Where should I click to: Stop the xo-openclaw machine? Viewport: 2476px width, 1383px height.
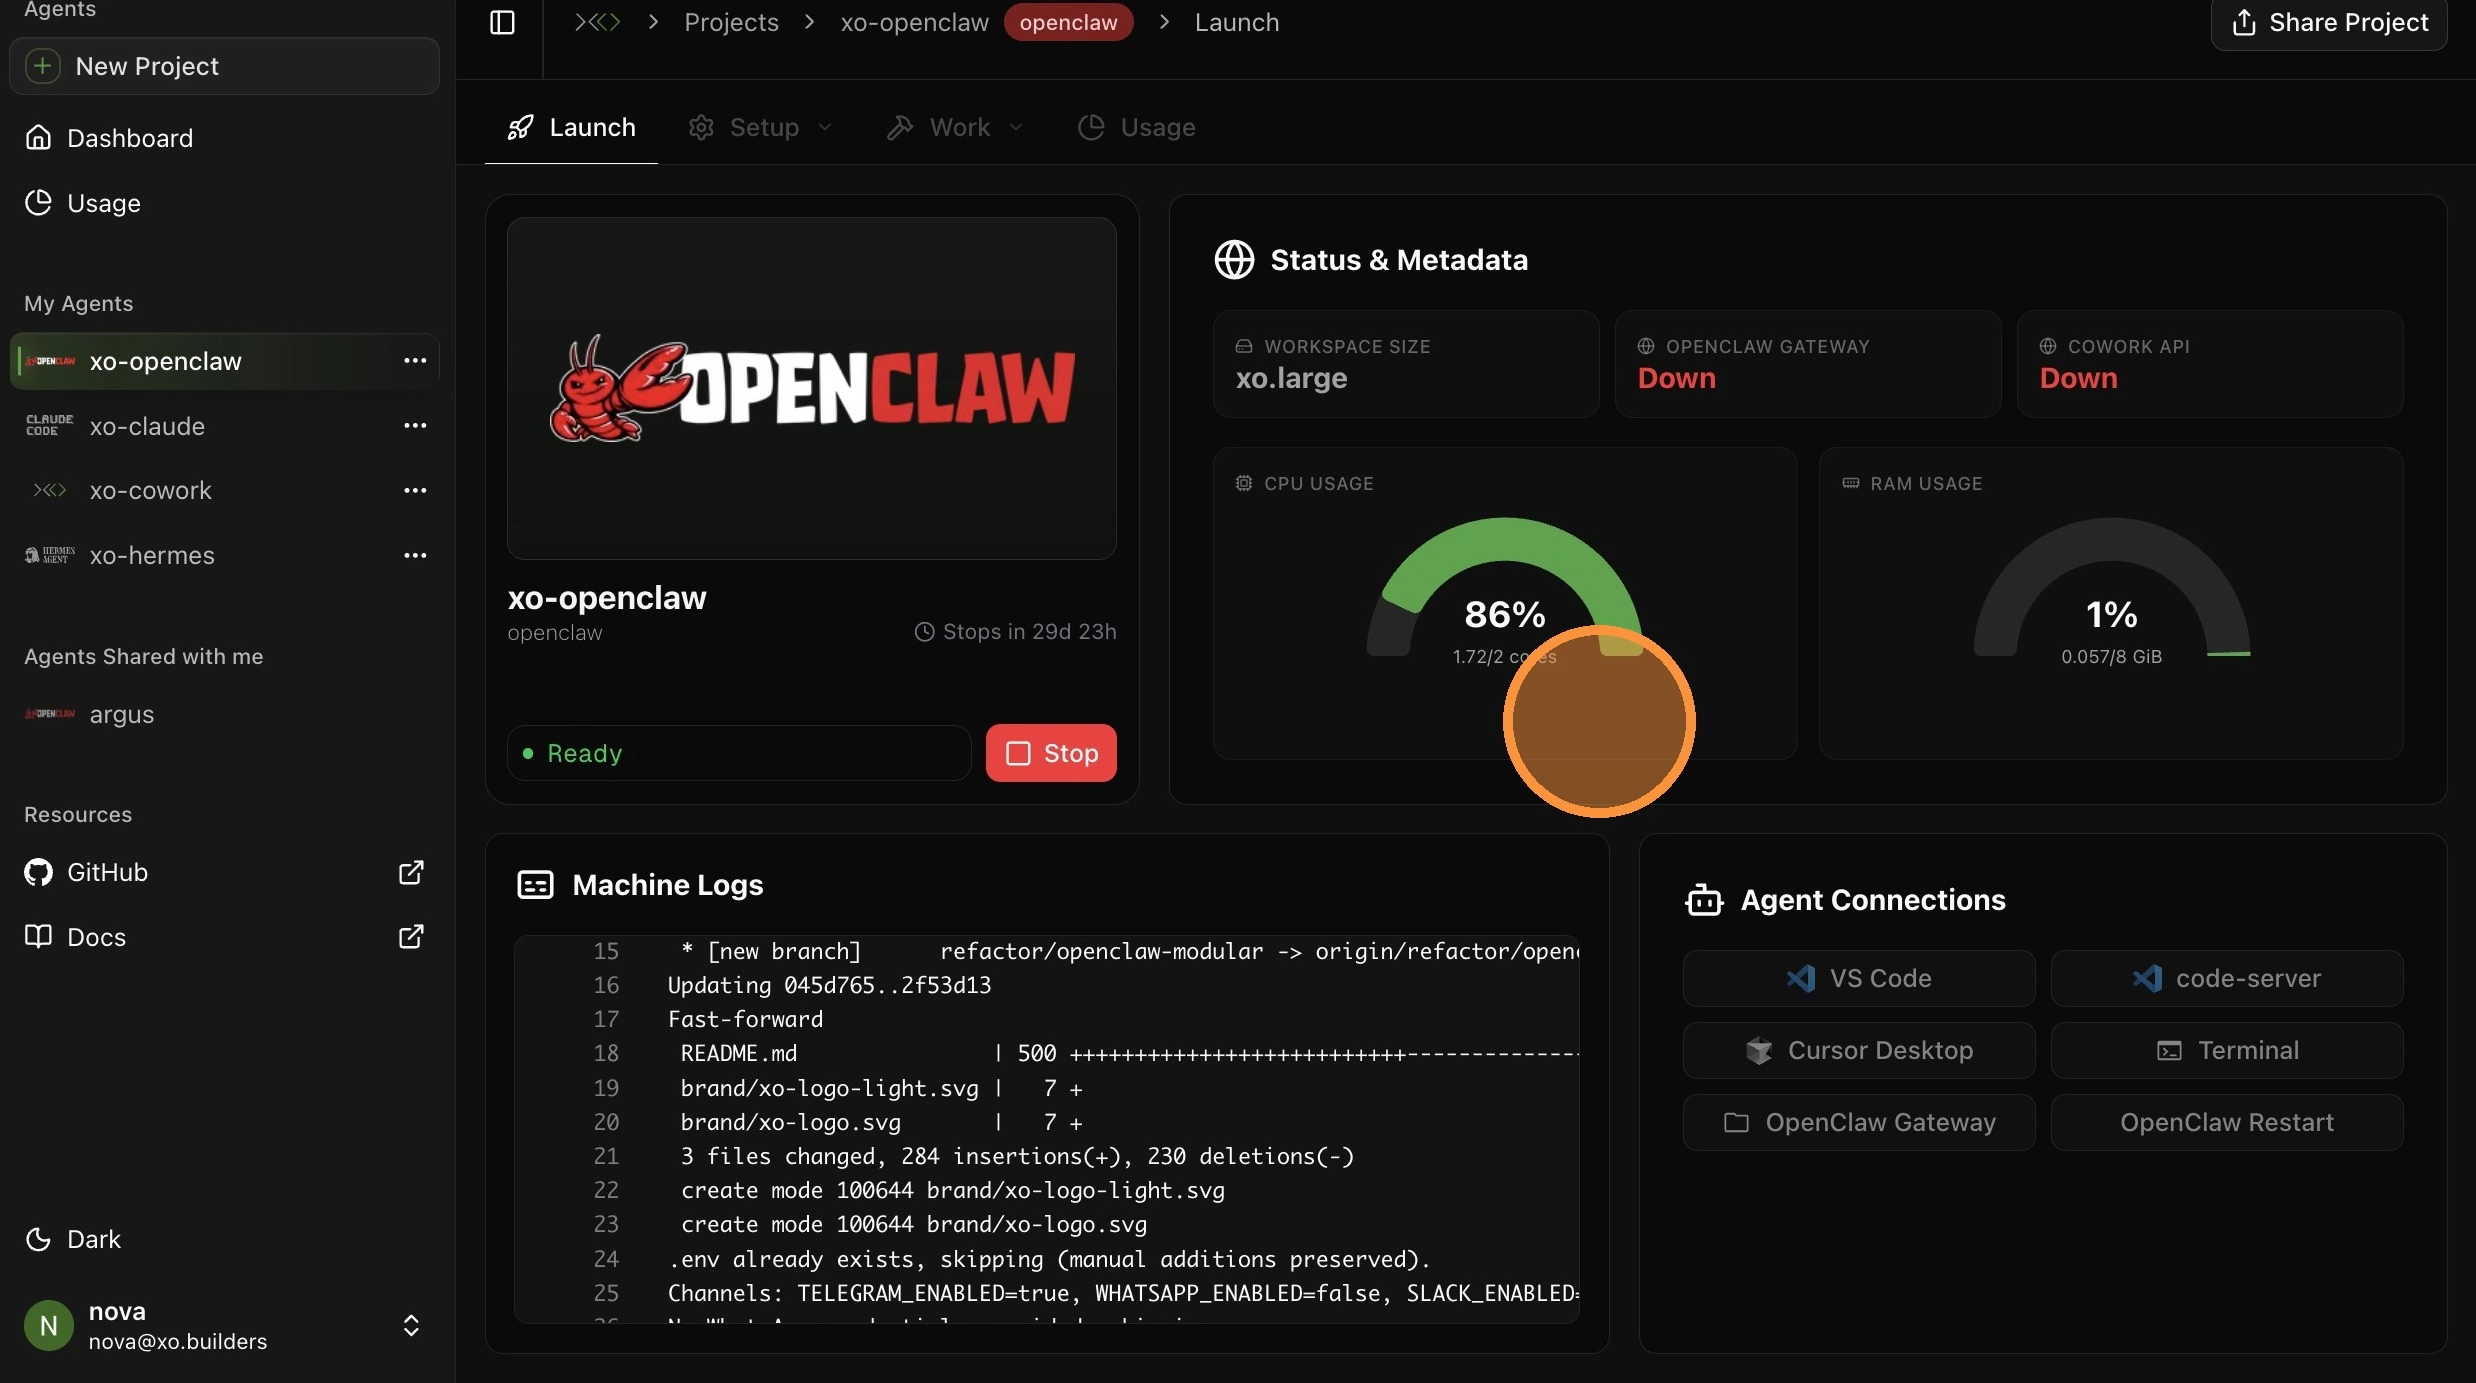(1051, 753)
